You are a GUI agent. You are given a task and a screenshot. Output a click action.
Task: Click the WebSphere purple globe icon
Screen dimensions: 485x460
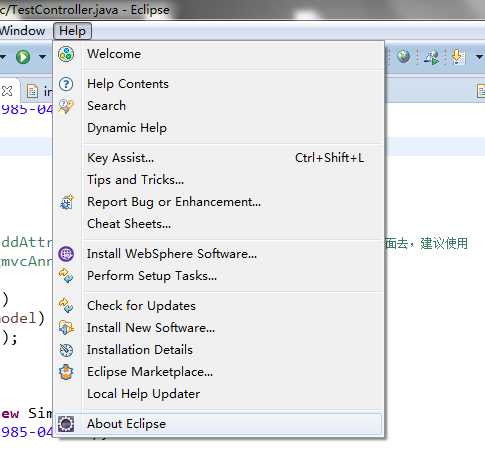click(66, 254)
